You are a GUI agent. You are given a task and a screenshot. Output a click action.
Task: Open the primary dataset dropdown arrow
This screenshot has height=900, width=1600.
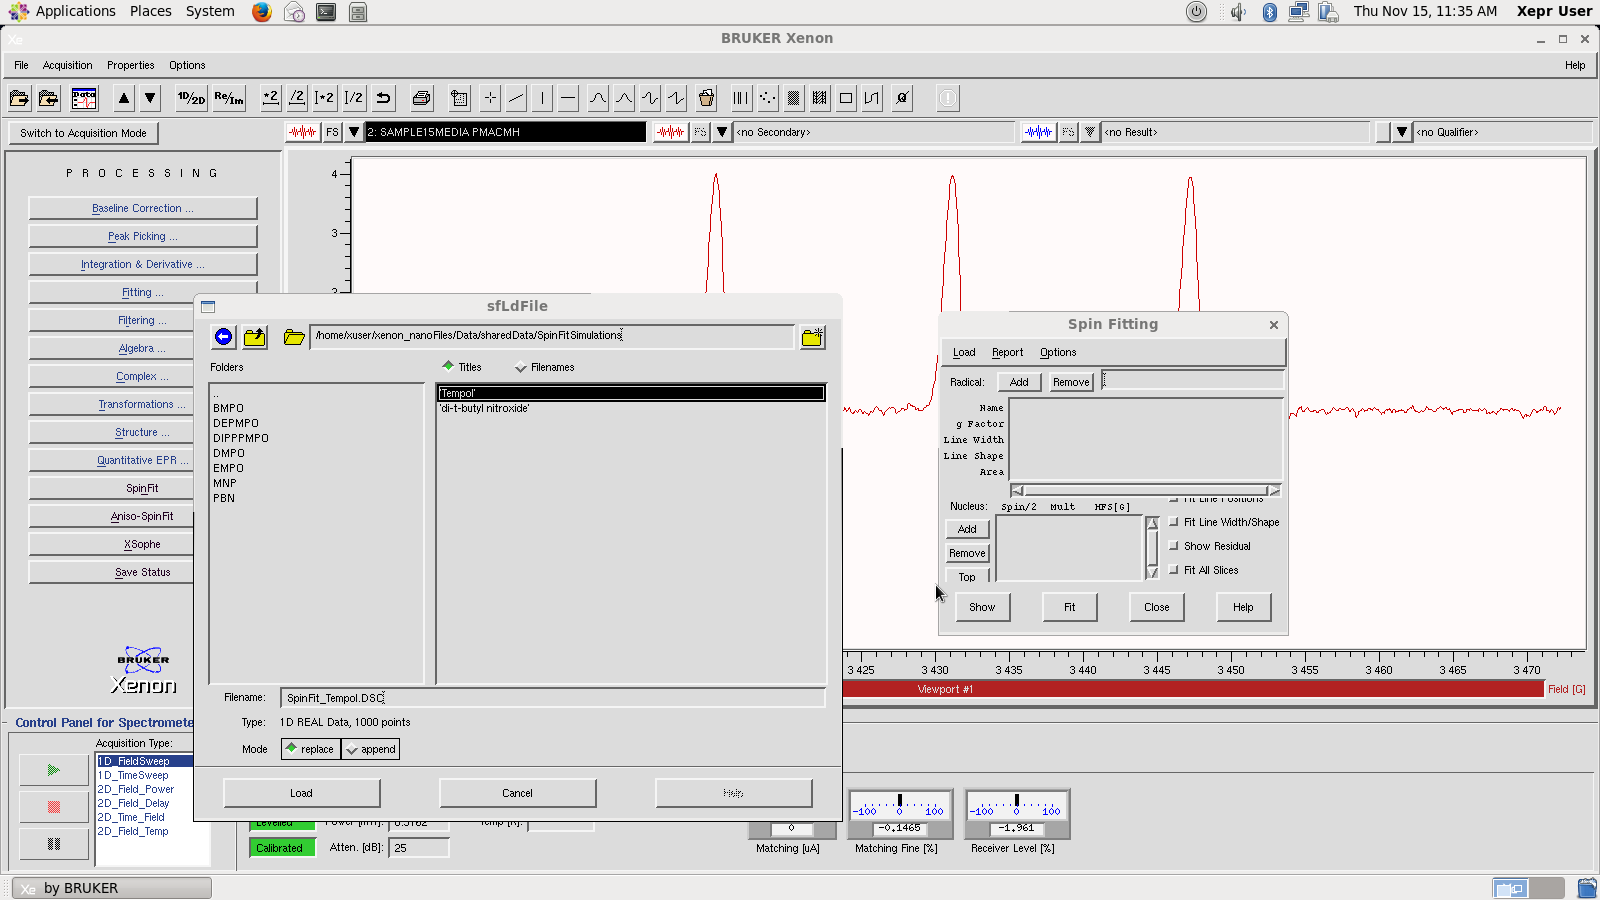pos(354,132)
